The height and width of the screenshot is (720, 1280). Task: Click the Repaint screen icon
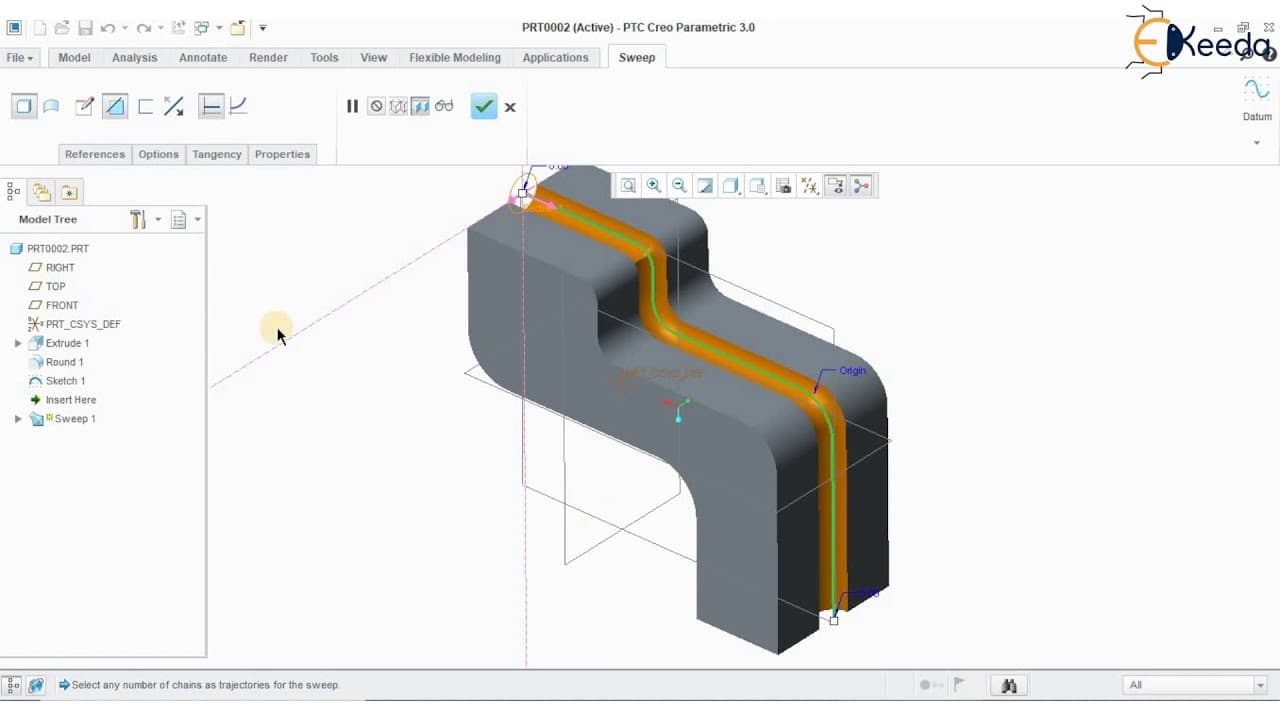tap(706, 185)
